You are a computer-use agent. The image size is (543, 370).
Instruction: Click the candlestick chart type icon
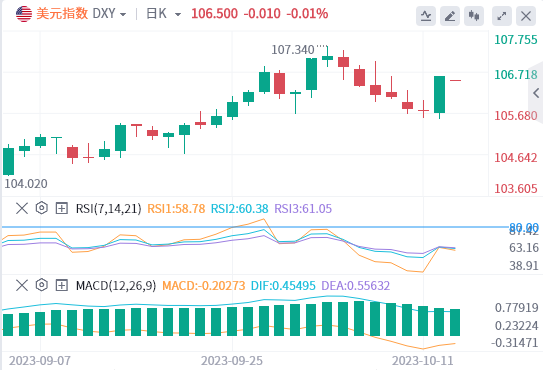[474, 16]
